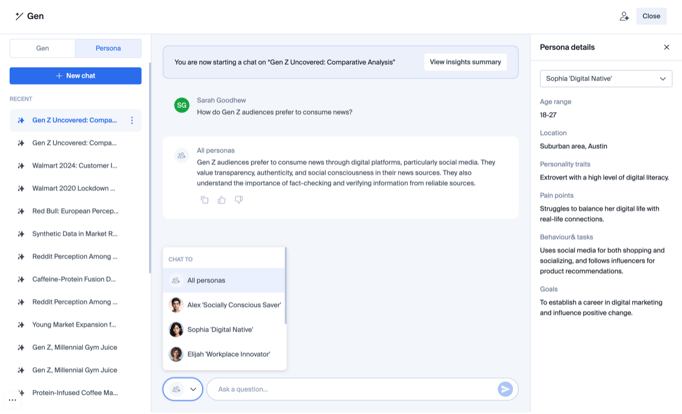Image resolution: width=682 pixels, height=414 pixels.
Task: Click the Chat To list scrollbar
Action: 285,286
